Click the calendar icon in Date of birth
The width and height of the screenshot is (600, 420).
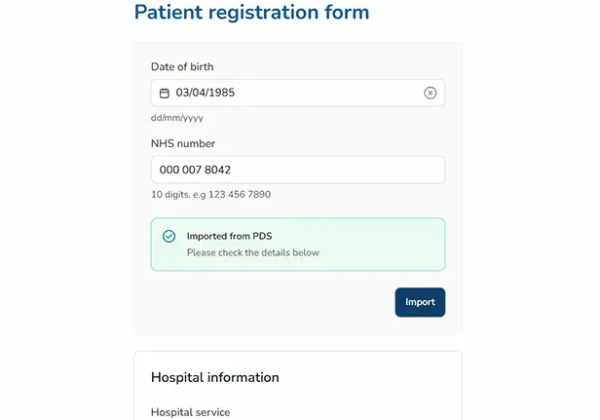point(164,93)
